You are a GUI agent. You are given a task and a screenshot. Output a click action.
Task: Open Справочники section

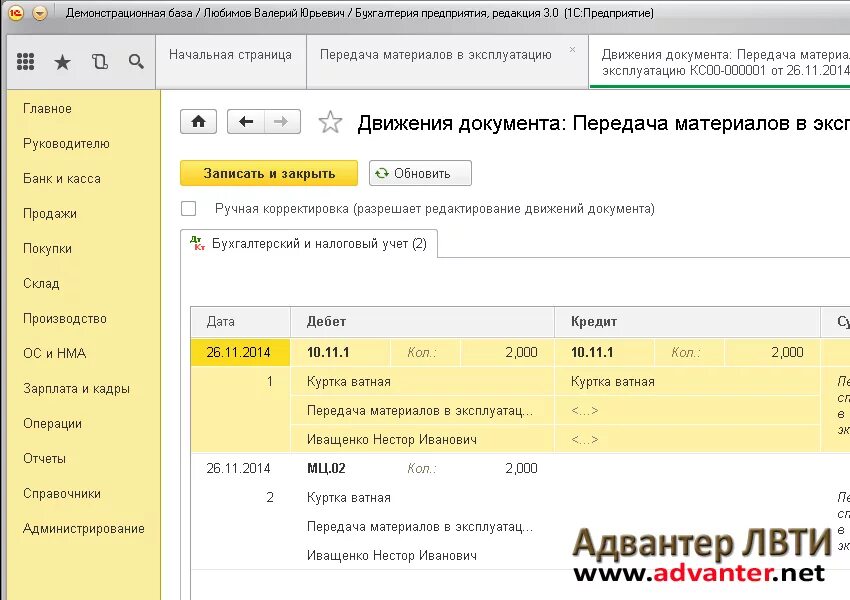click(62, 493)
